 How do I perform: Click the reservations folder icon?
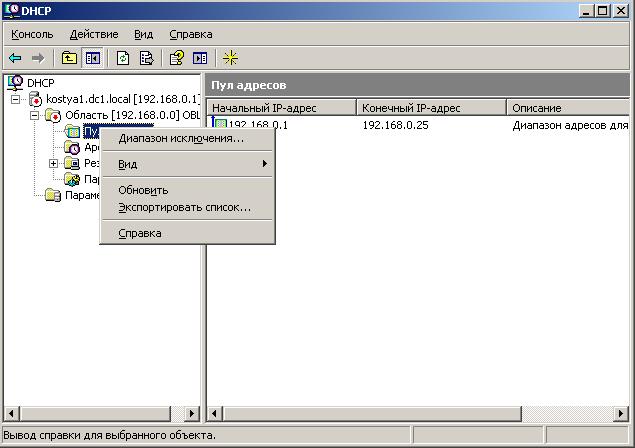(x=72, y=163)
